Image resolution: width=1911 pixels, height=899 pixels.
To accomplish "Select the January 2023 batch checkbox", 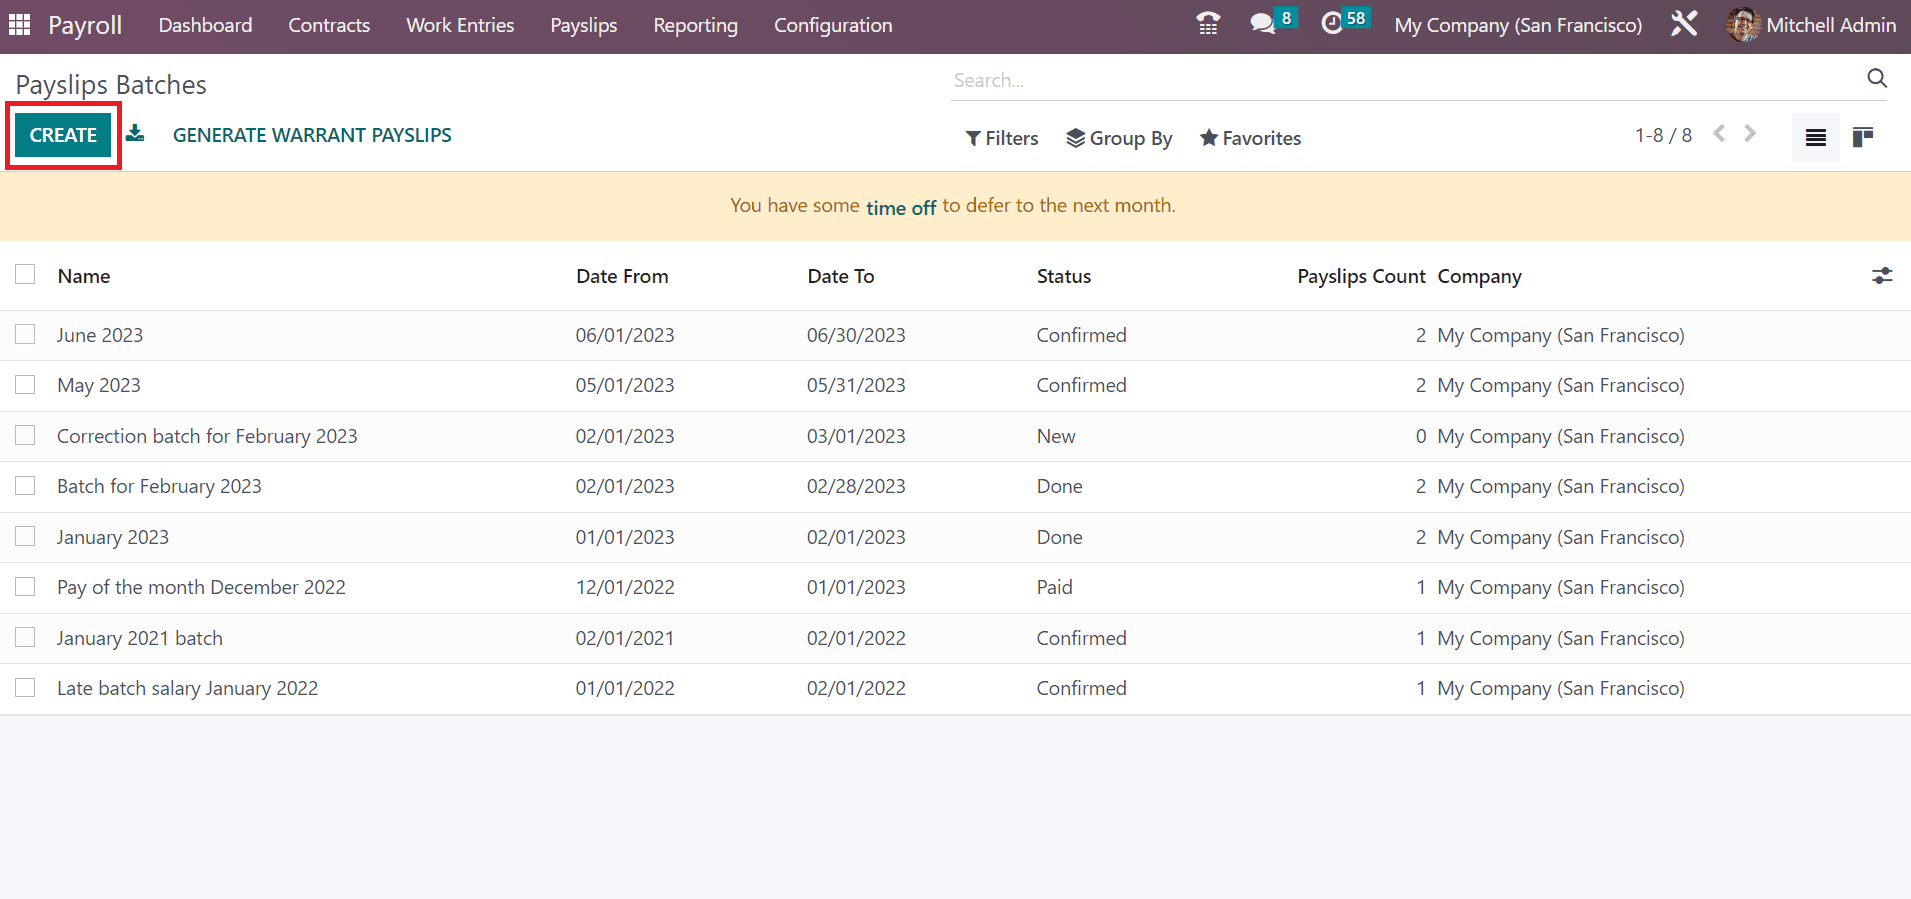I will click(25, 536).
